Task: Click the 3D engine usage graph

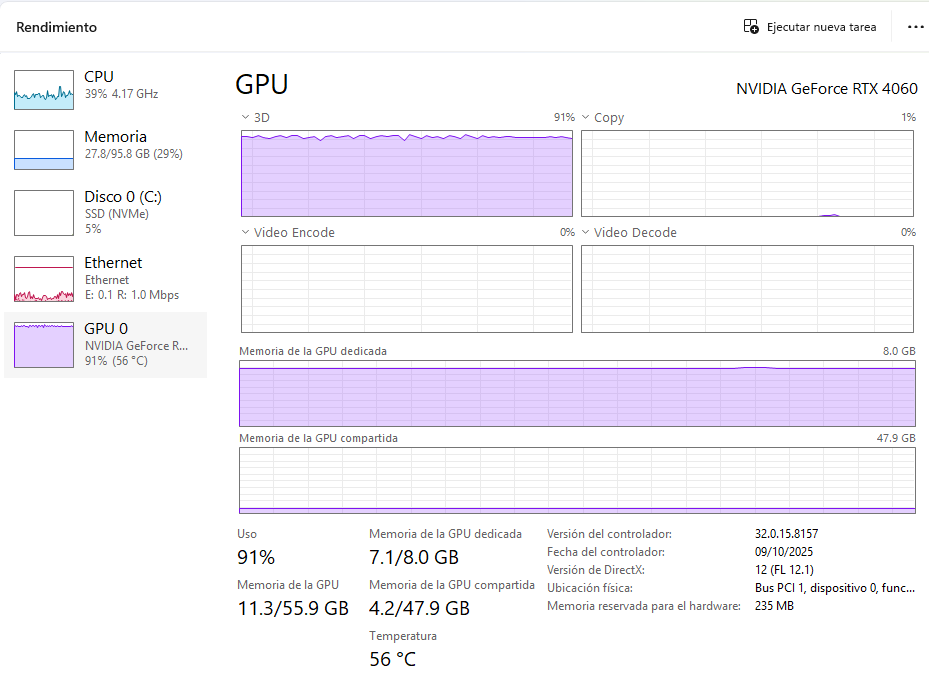Action: pyautogui.click(x=407, y=172)
